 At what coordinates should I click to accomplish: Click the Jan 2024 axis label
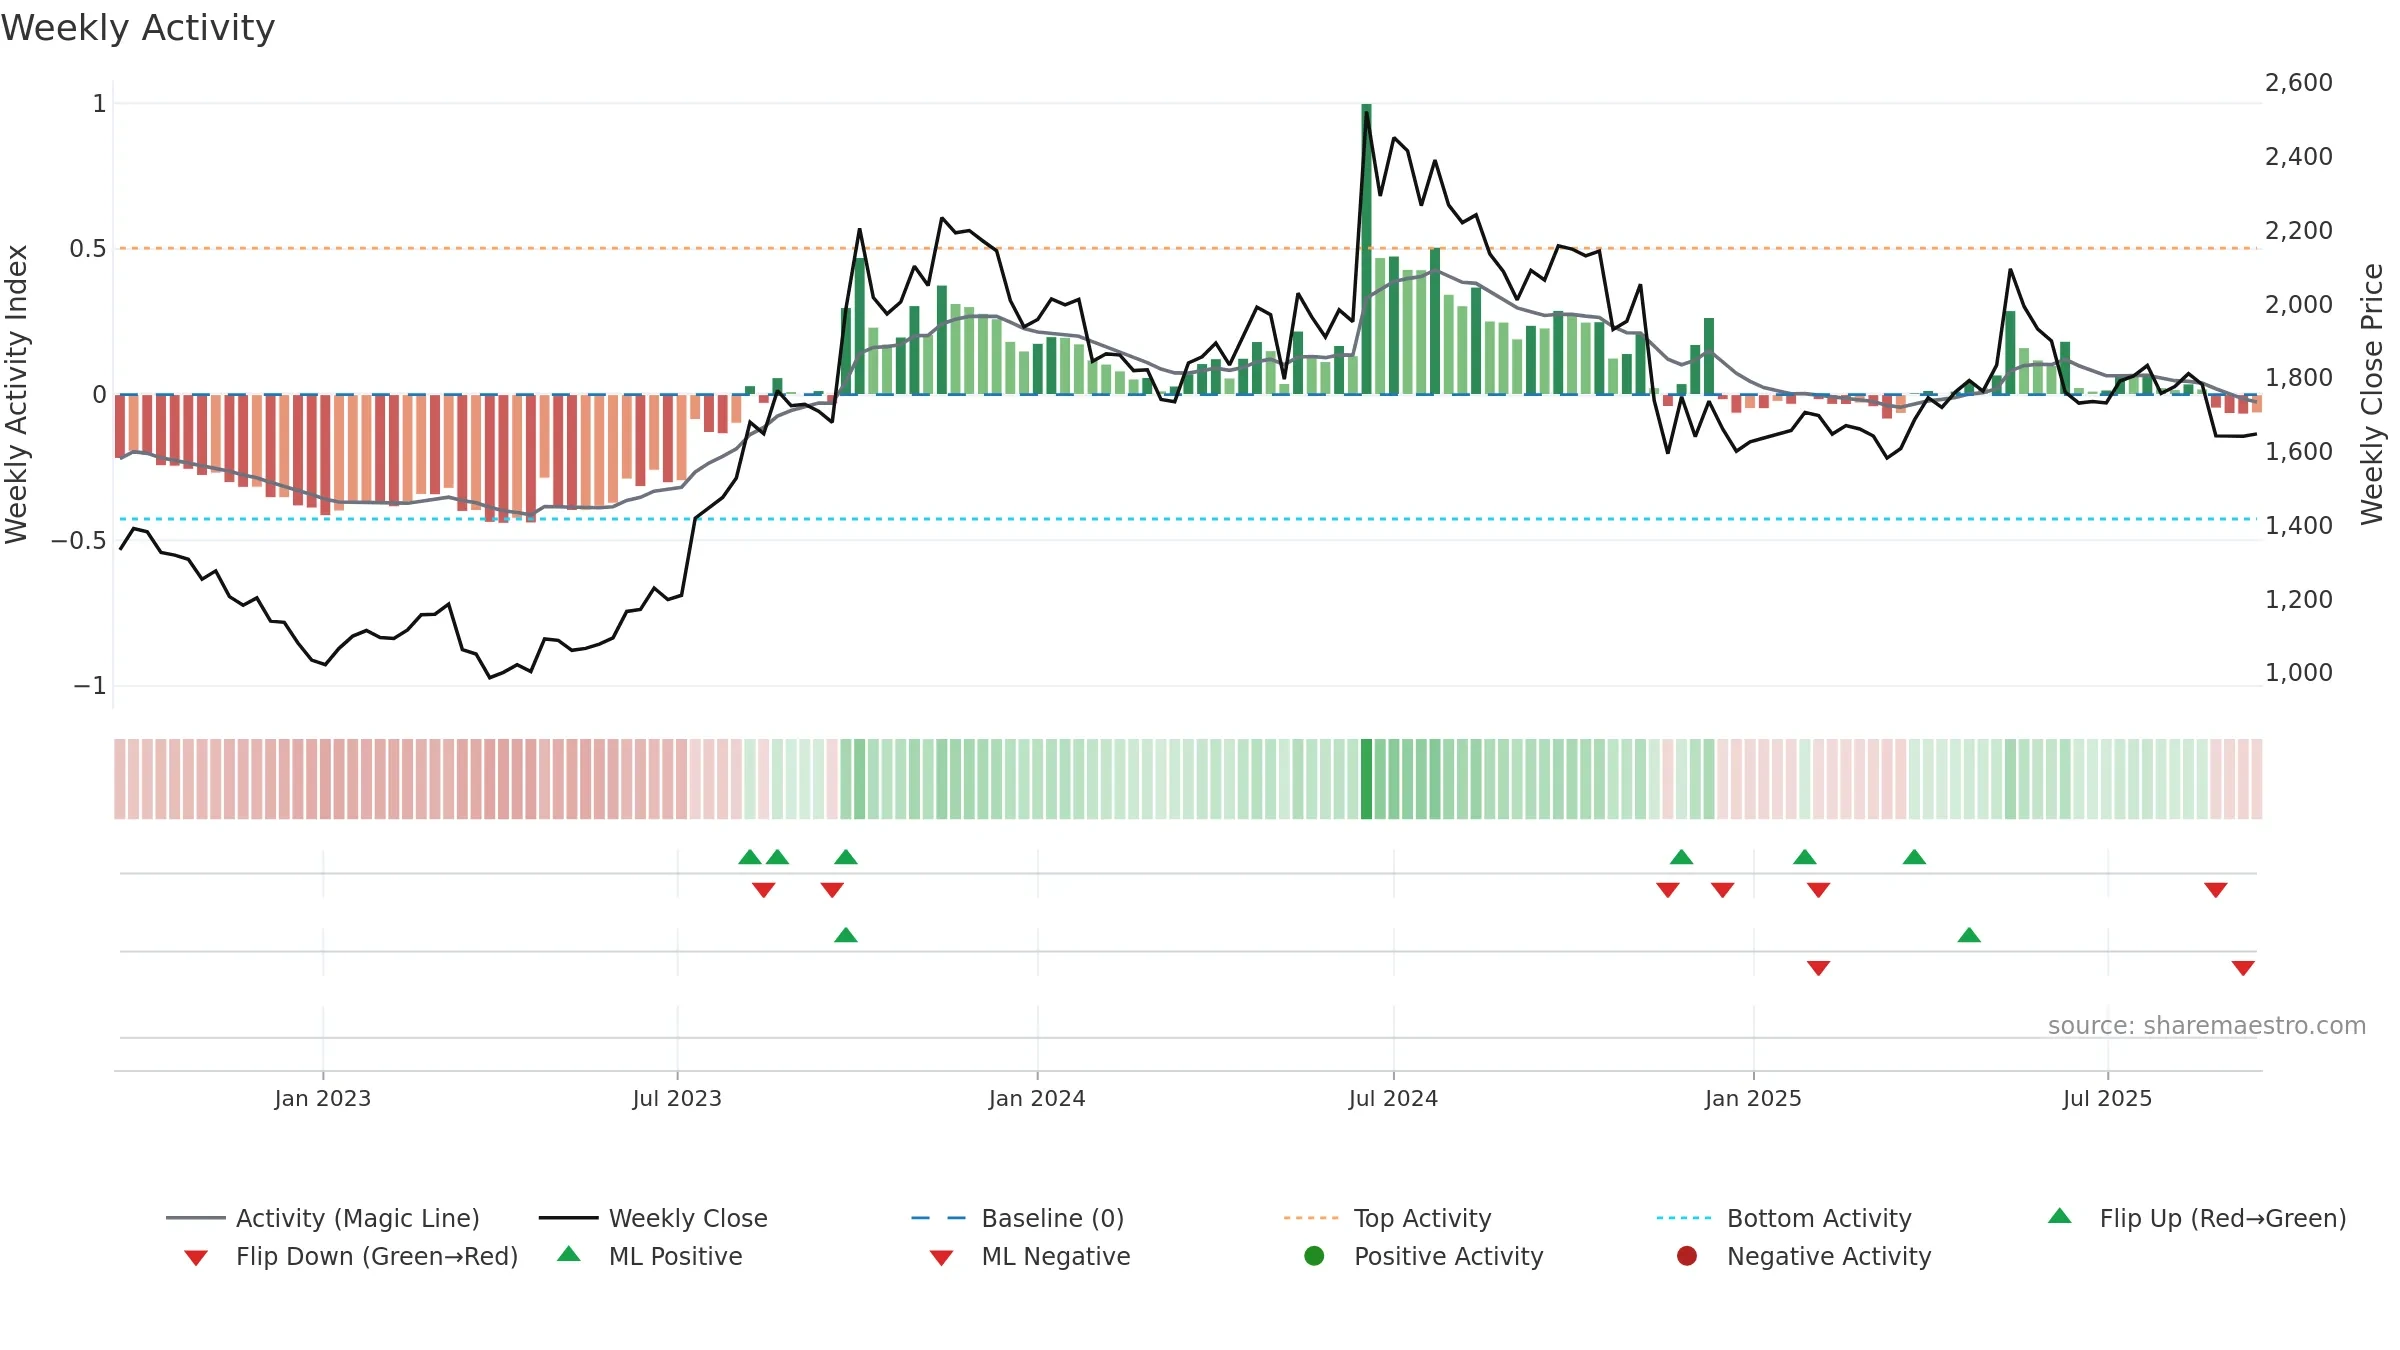(x=1037, y=1098)
